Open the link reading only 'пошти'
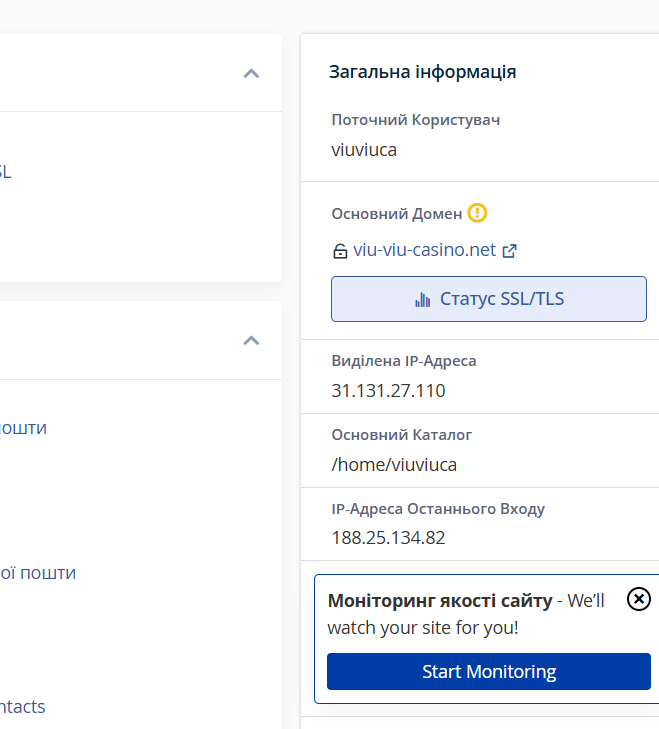The image size is (659, 729). coord(23,428)
